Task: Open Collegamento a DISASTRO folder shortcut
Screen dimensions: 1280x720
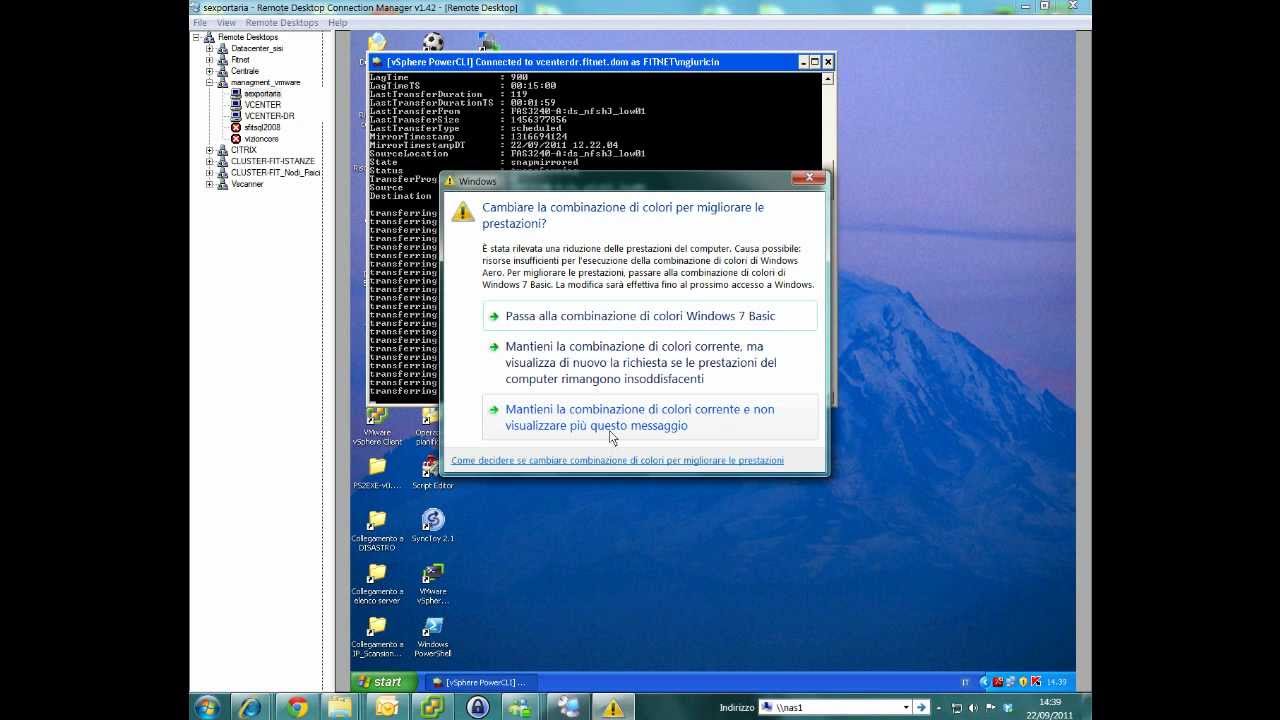Action: pyautogui.click(x=377, y=530)
